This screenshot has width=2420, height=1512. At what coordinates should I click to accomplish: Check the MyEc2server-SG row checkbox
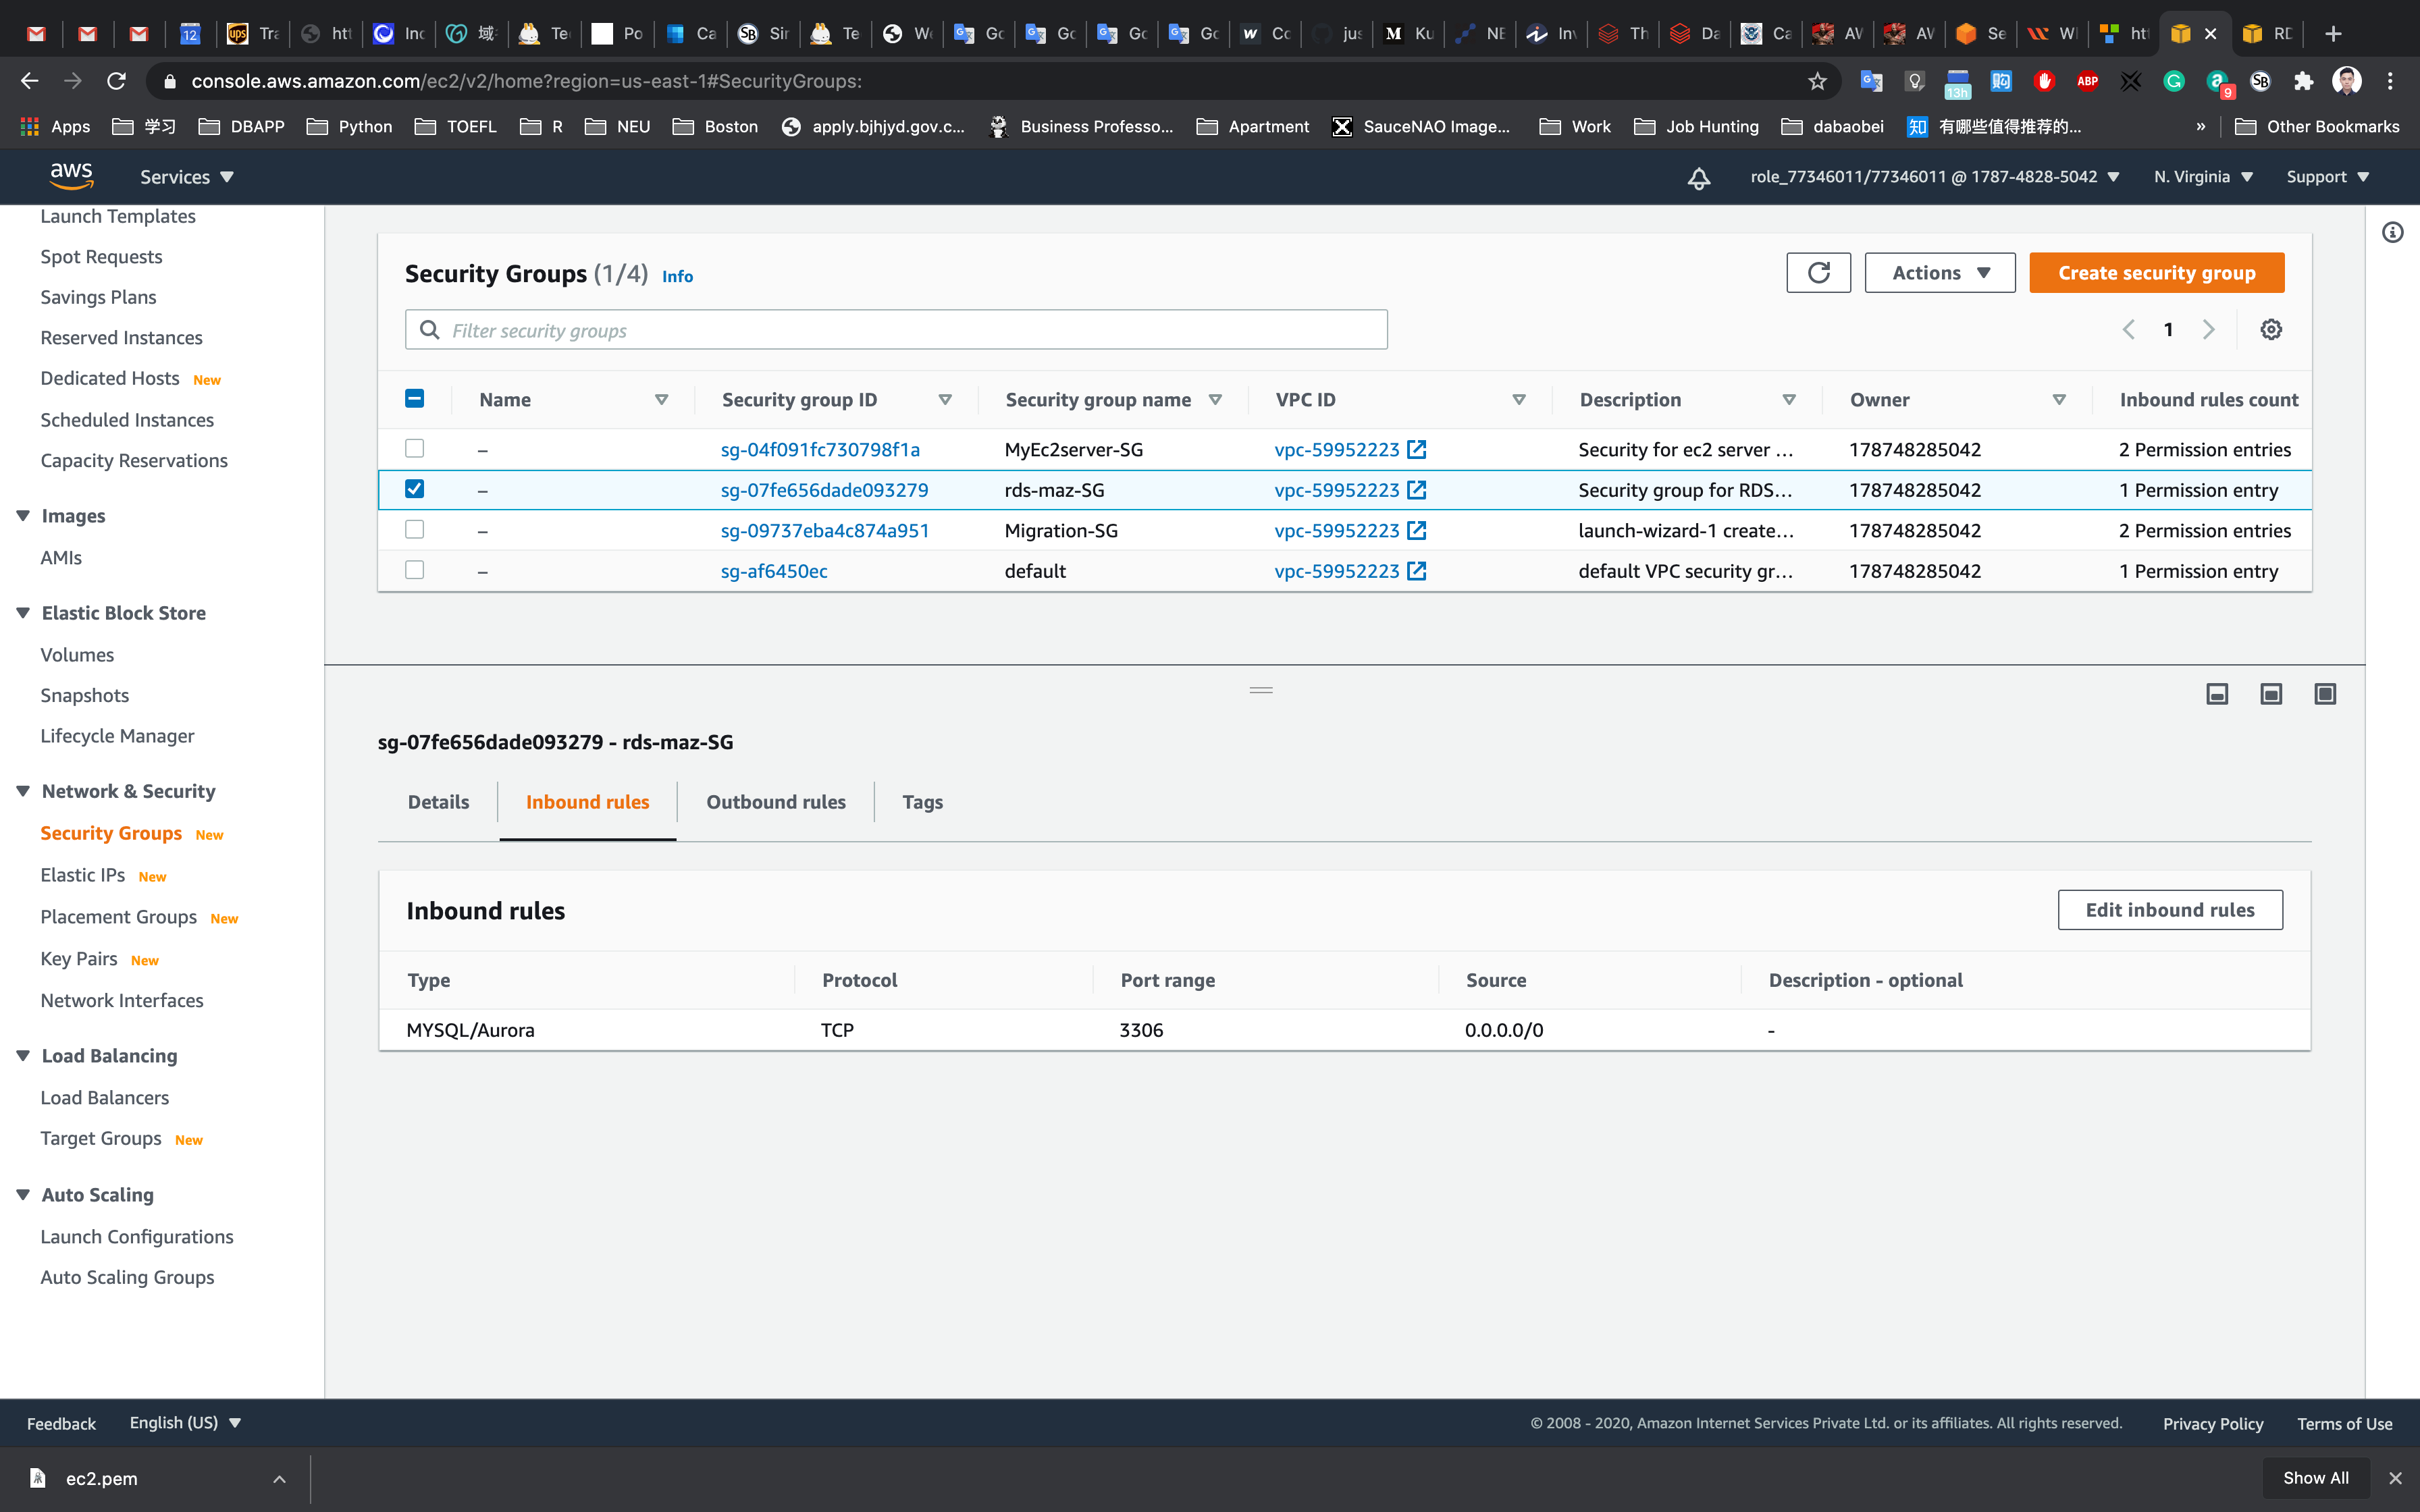[x=414, y=449]
